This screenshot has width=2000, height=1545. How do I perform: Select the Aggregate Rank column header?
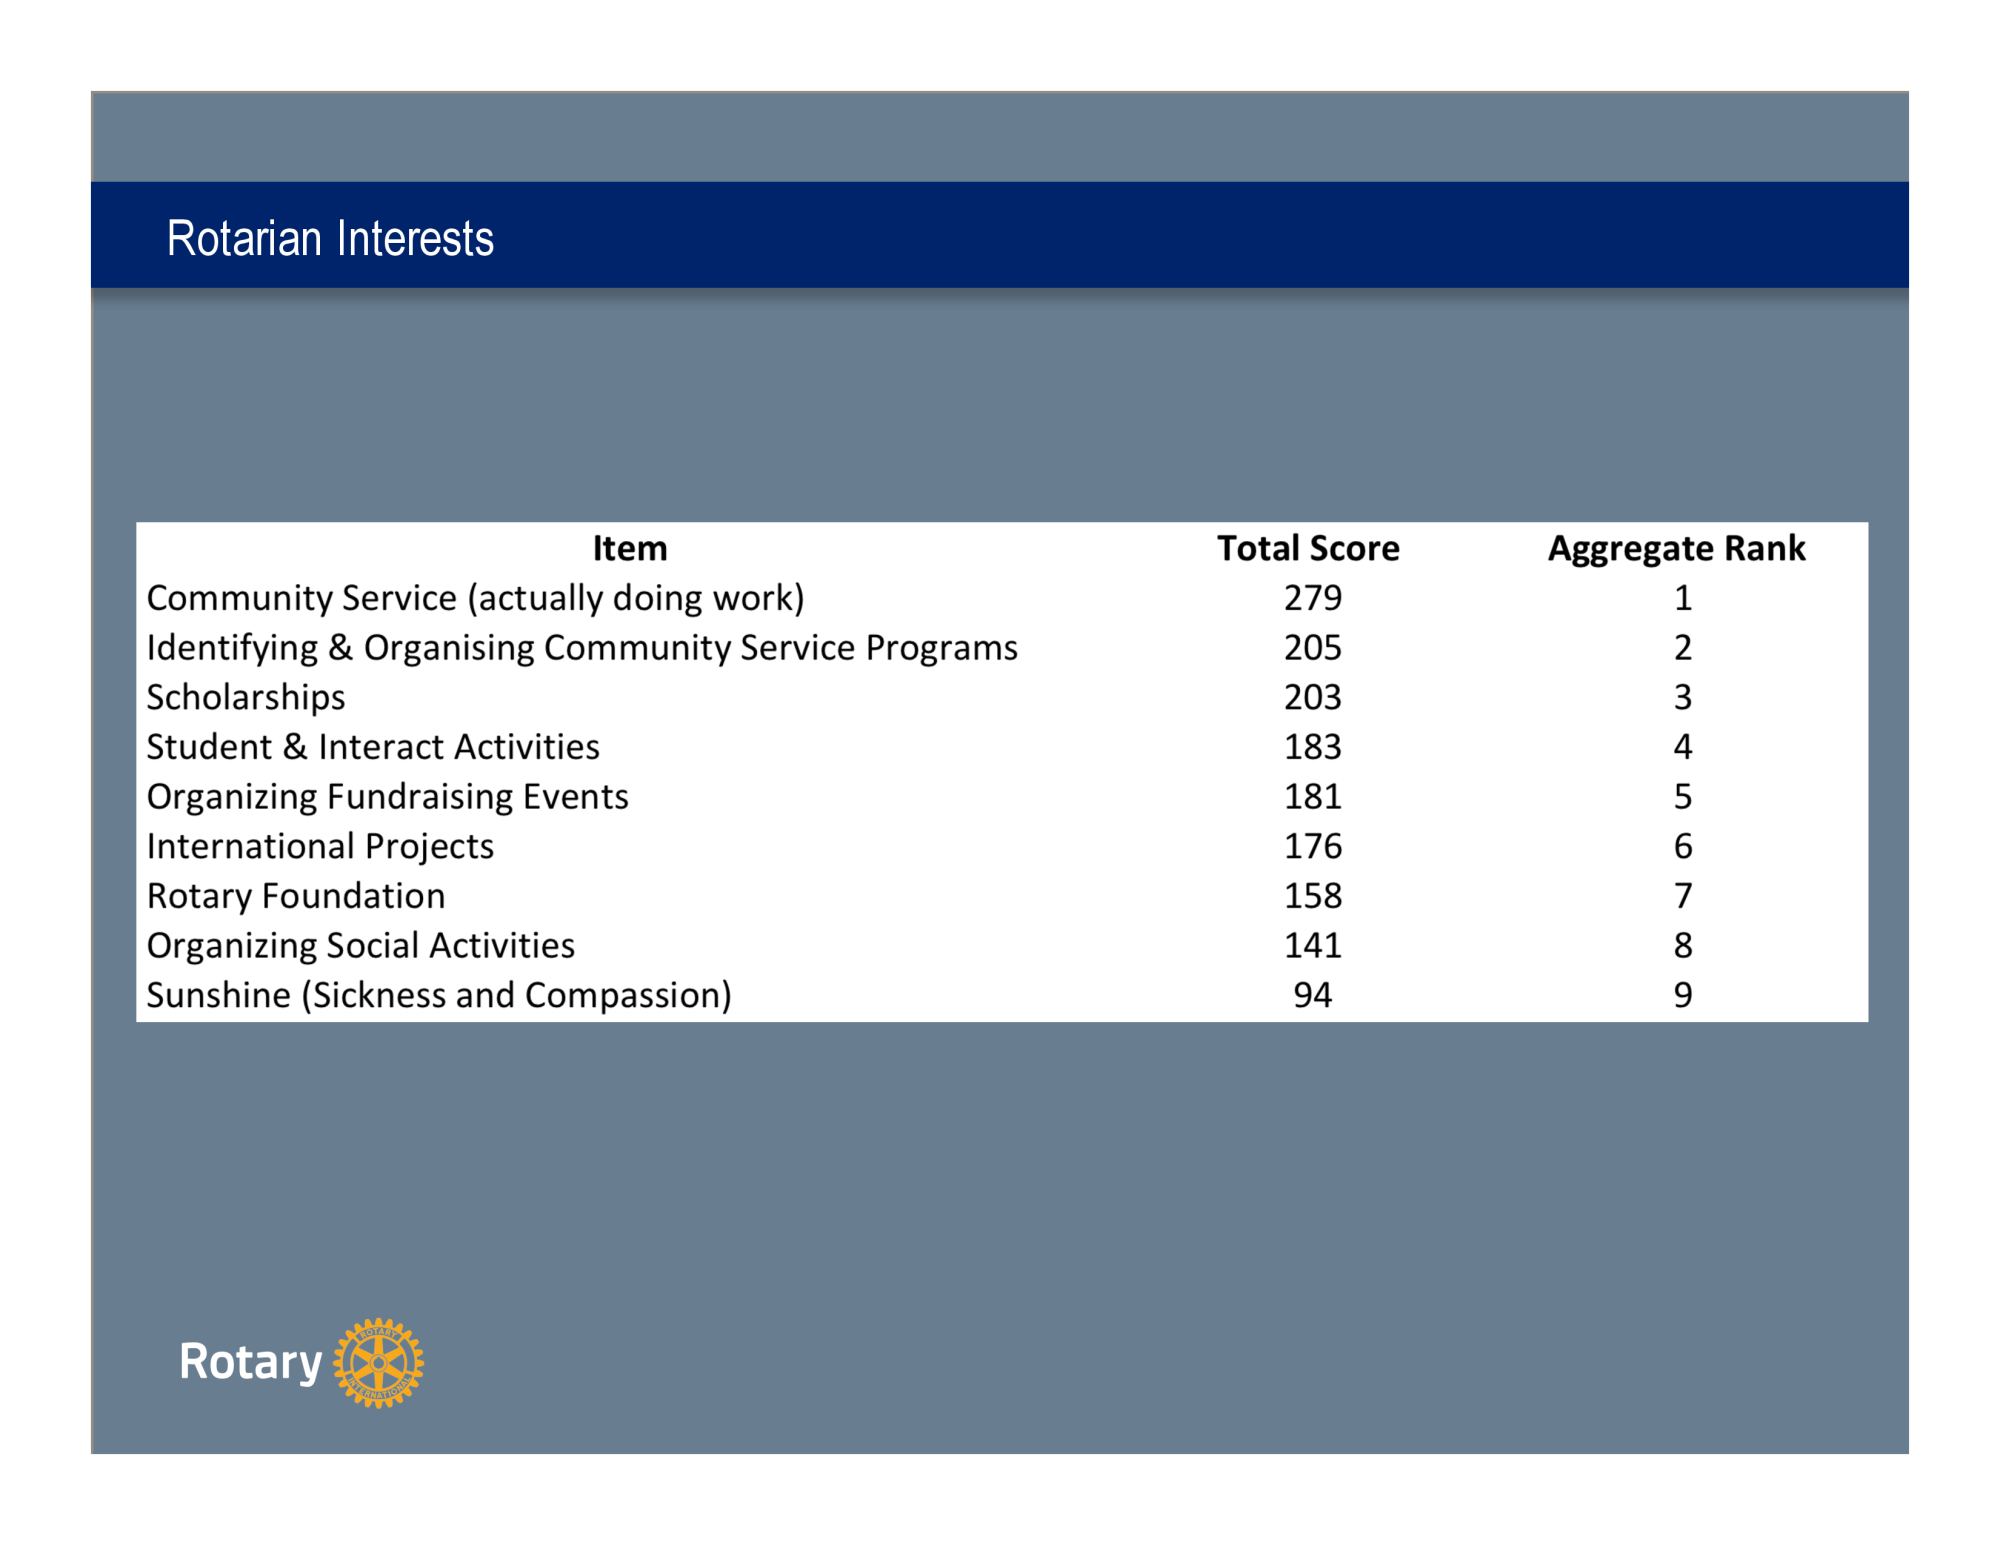[x=1676, y=548]
